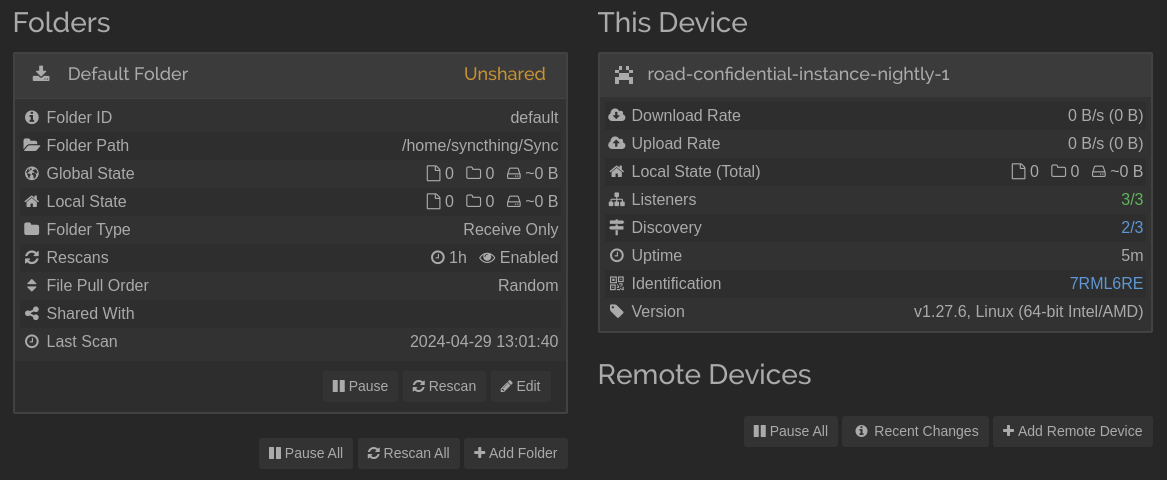Click the Folder ID info icon
This screenshot has width=1167, height=480.
pyautogui.click(x=31, y=118)
